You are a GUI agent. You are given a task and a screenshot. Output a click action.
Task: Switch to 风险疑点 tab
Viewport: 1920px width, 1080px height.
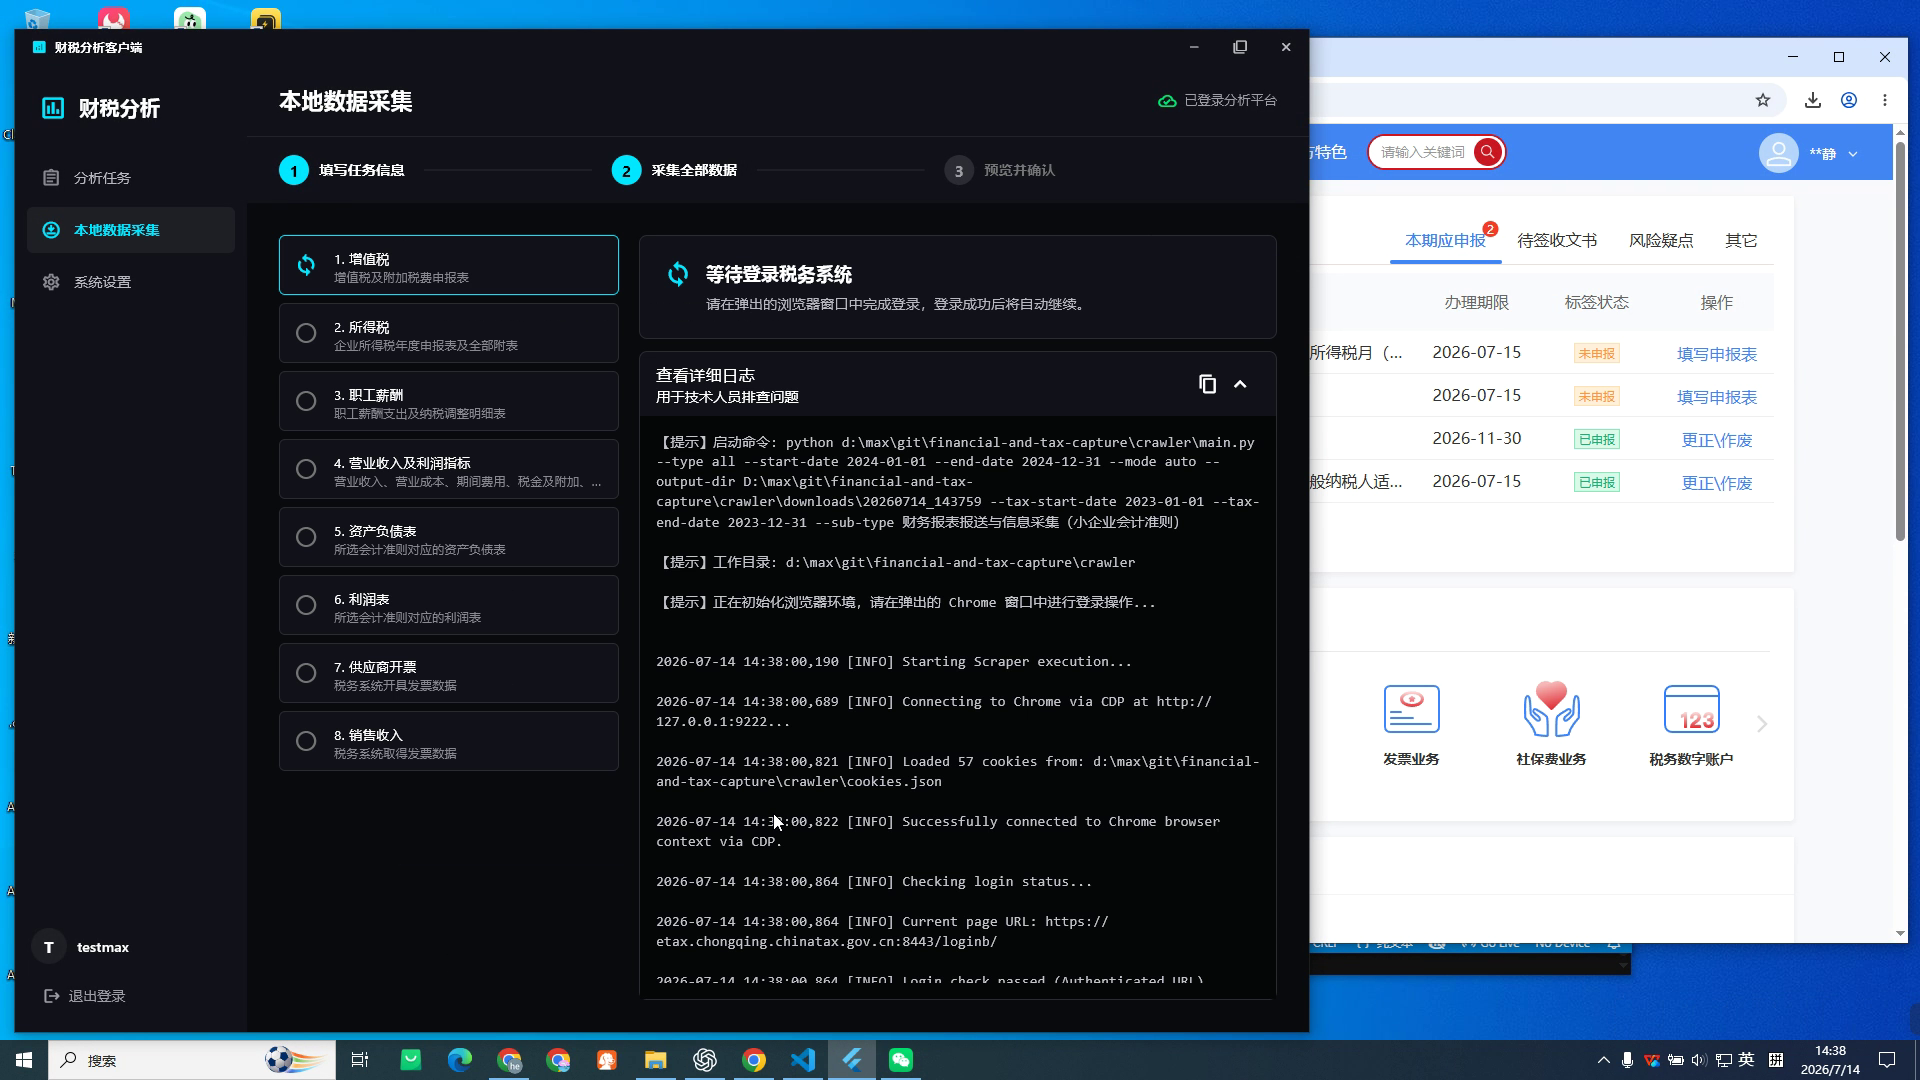pyautogui.click(x=1661, y=240)
